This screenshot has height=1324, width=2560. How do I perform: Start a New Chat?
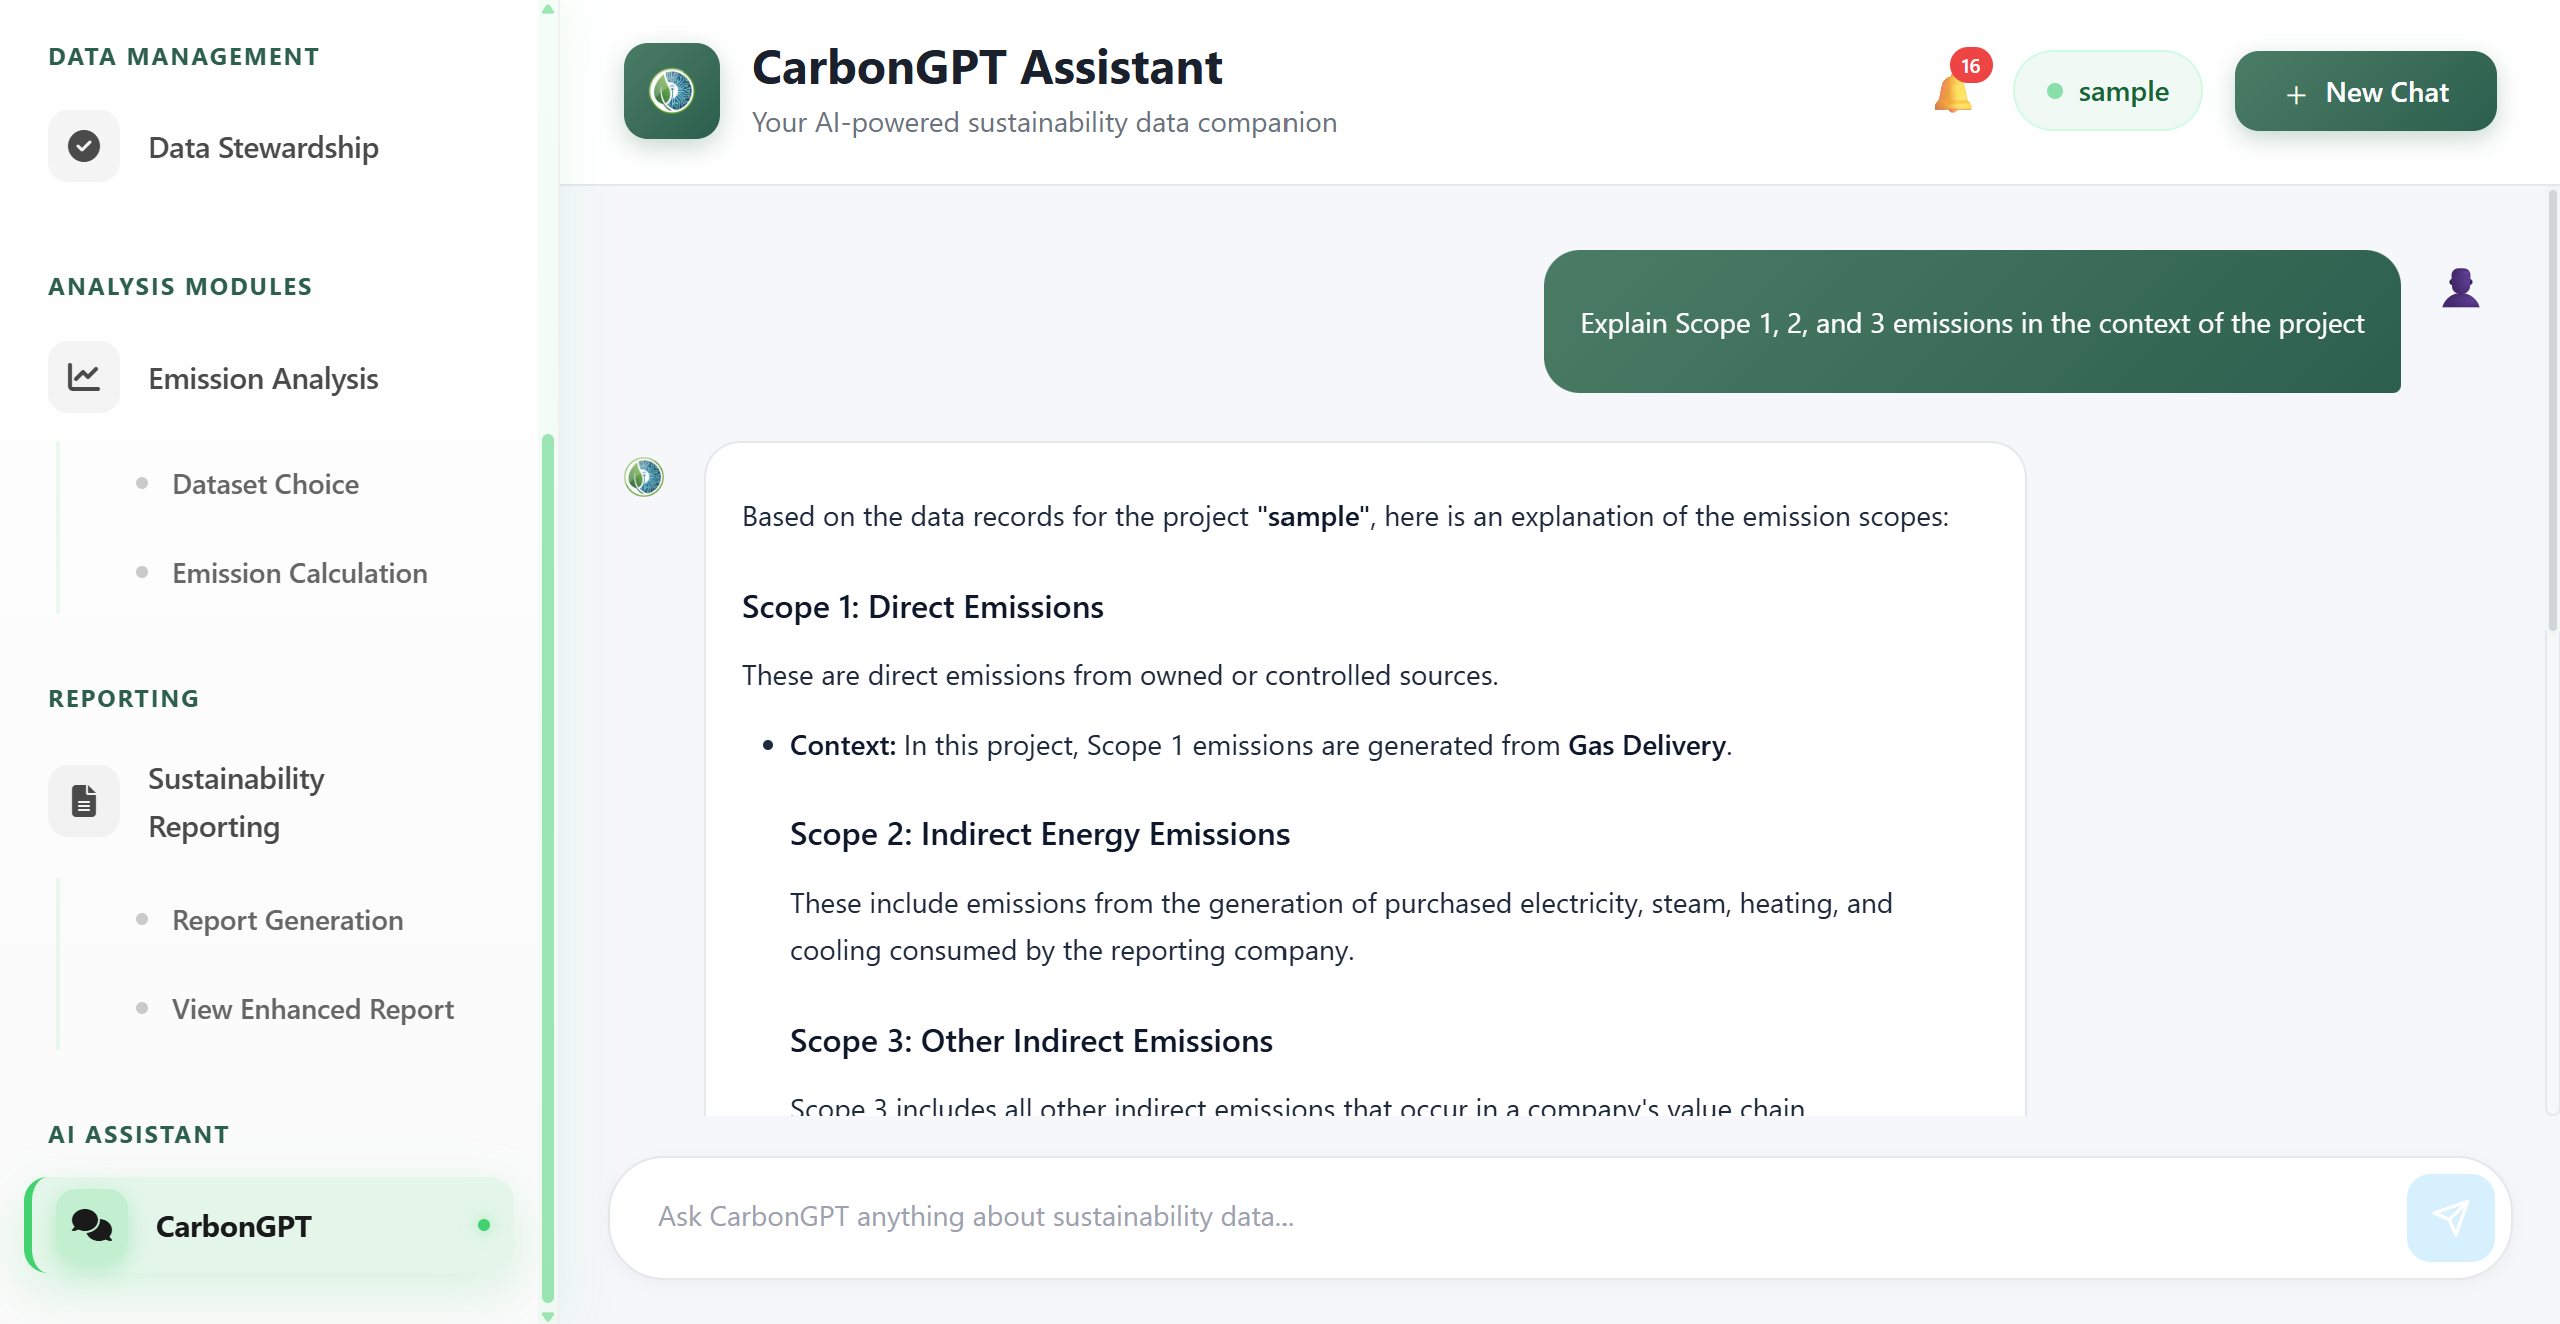2365,92
